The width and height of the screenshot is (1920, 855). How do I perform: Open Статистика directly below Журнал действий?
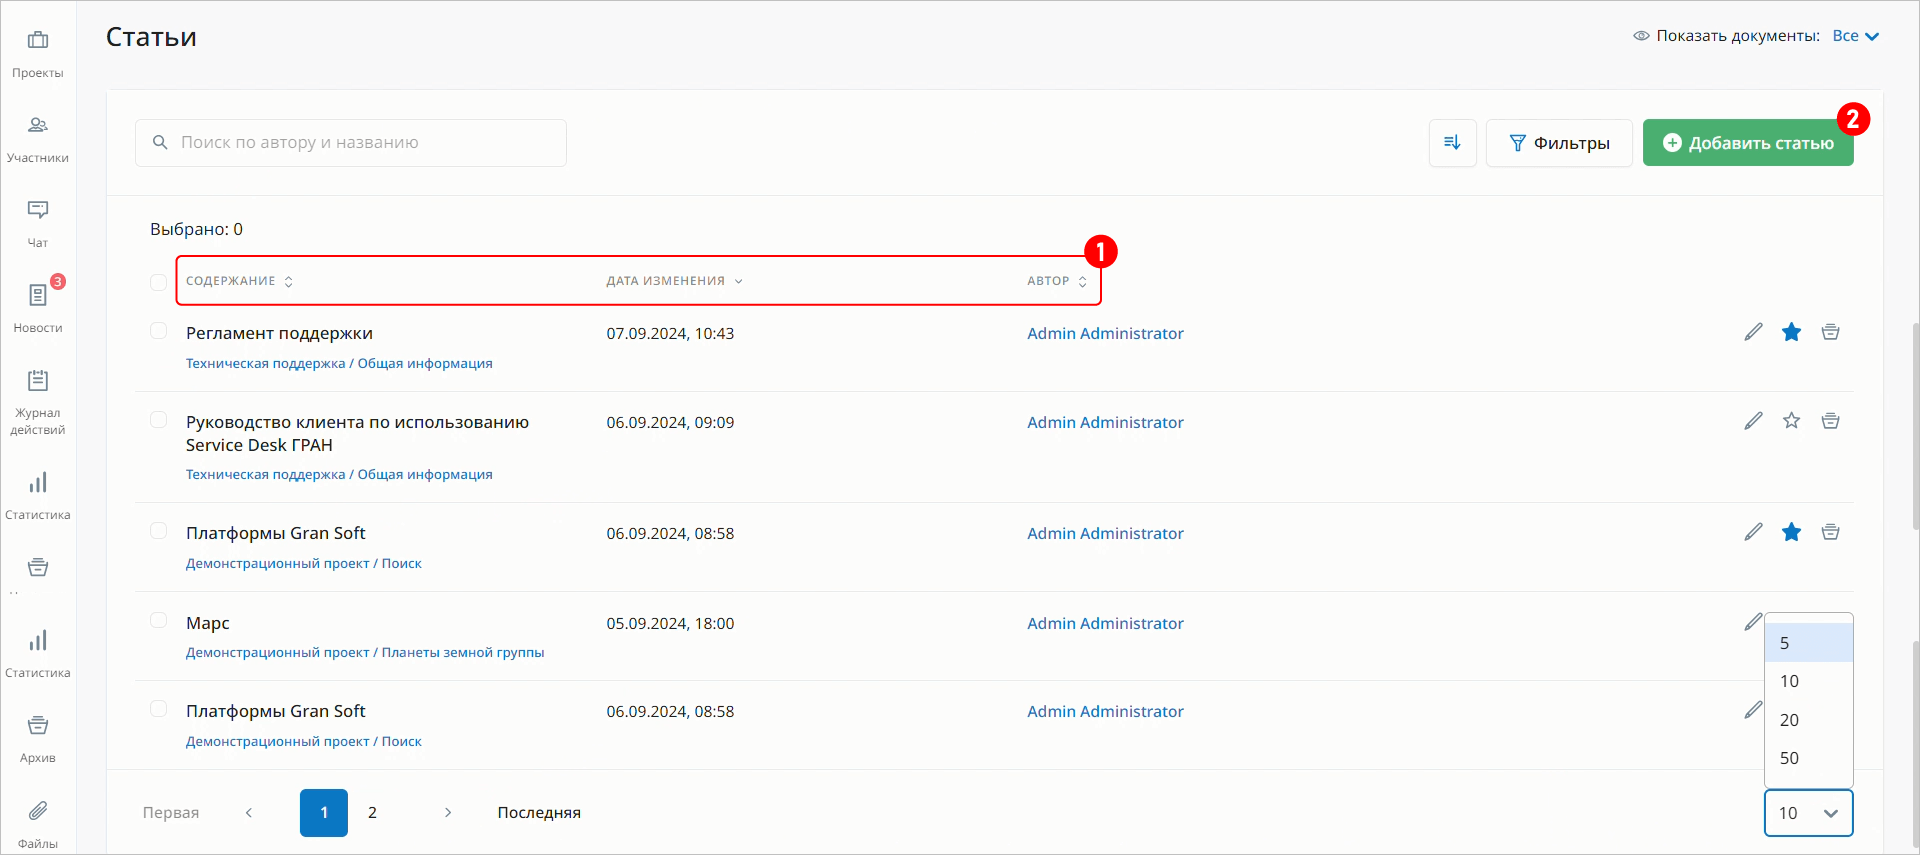point(38,496)
